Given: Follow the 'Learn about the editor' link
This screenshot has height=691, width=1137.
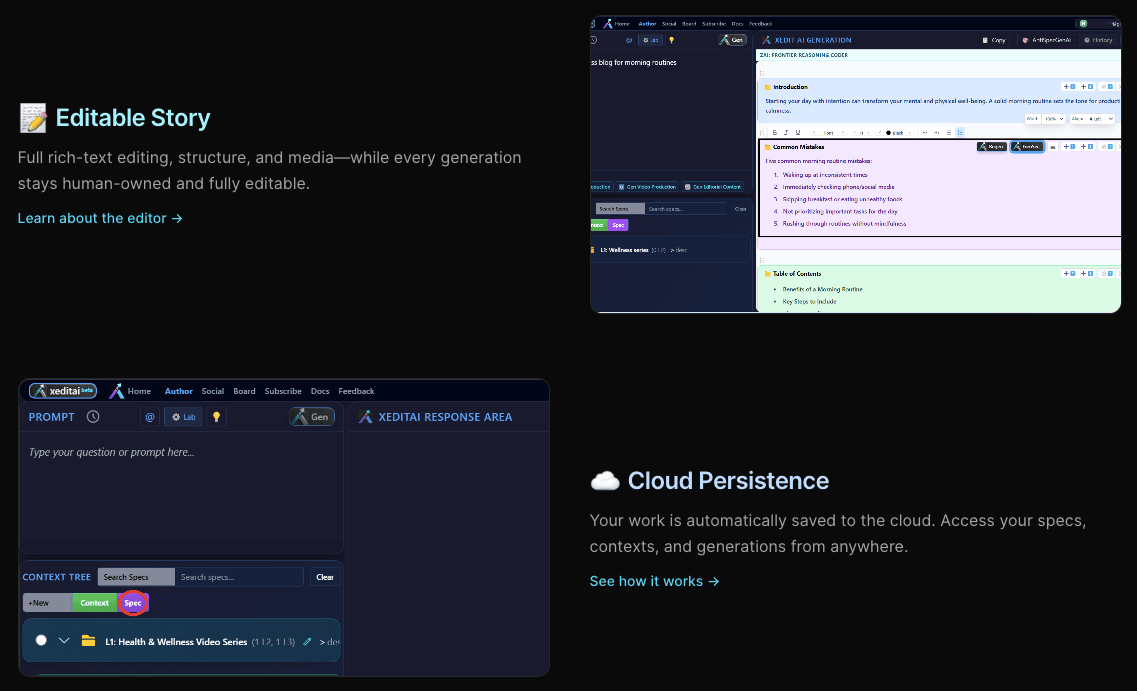Looking at the screenshot, I should coord(100,218).
